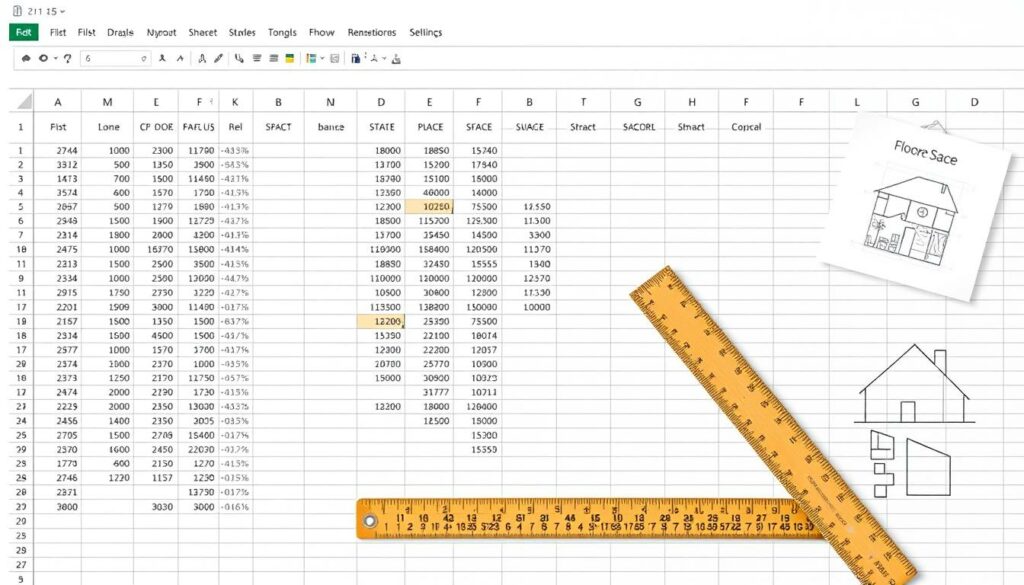Select column header A

pos(57,102)
